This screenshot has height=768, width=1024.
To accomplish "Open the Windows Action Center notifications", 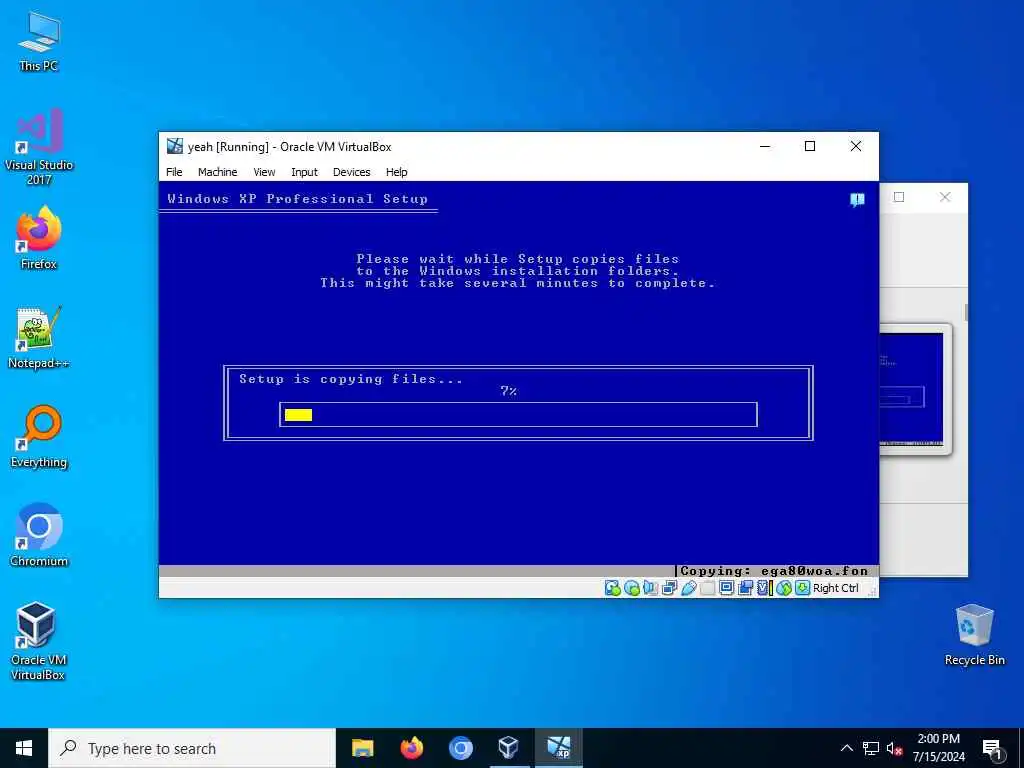I will (x=992, y=748).
